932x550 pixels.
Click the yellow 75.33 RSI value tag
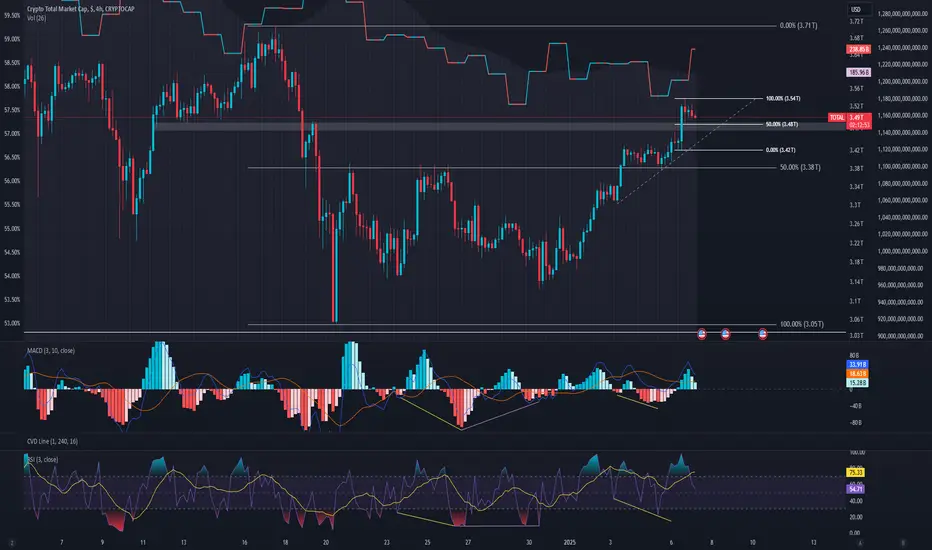tap(856, 473)
